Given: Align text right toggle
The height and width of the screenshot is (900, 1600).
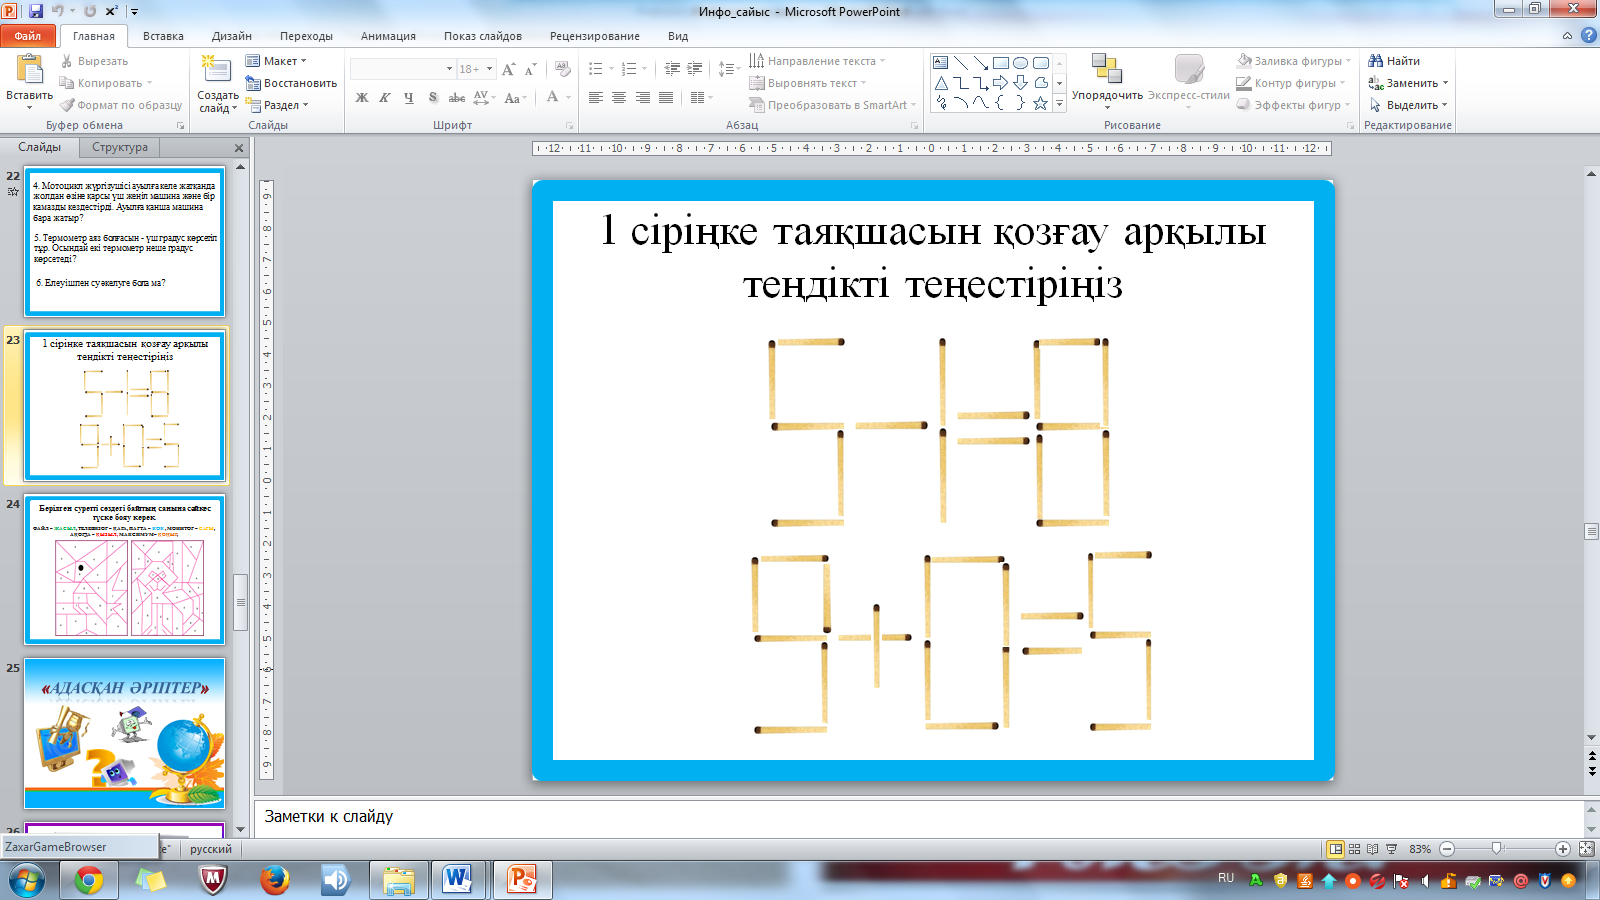Looking at the screenshot, I should [643, 97].
